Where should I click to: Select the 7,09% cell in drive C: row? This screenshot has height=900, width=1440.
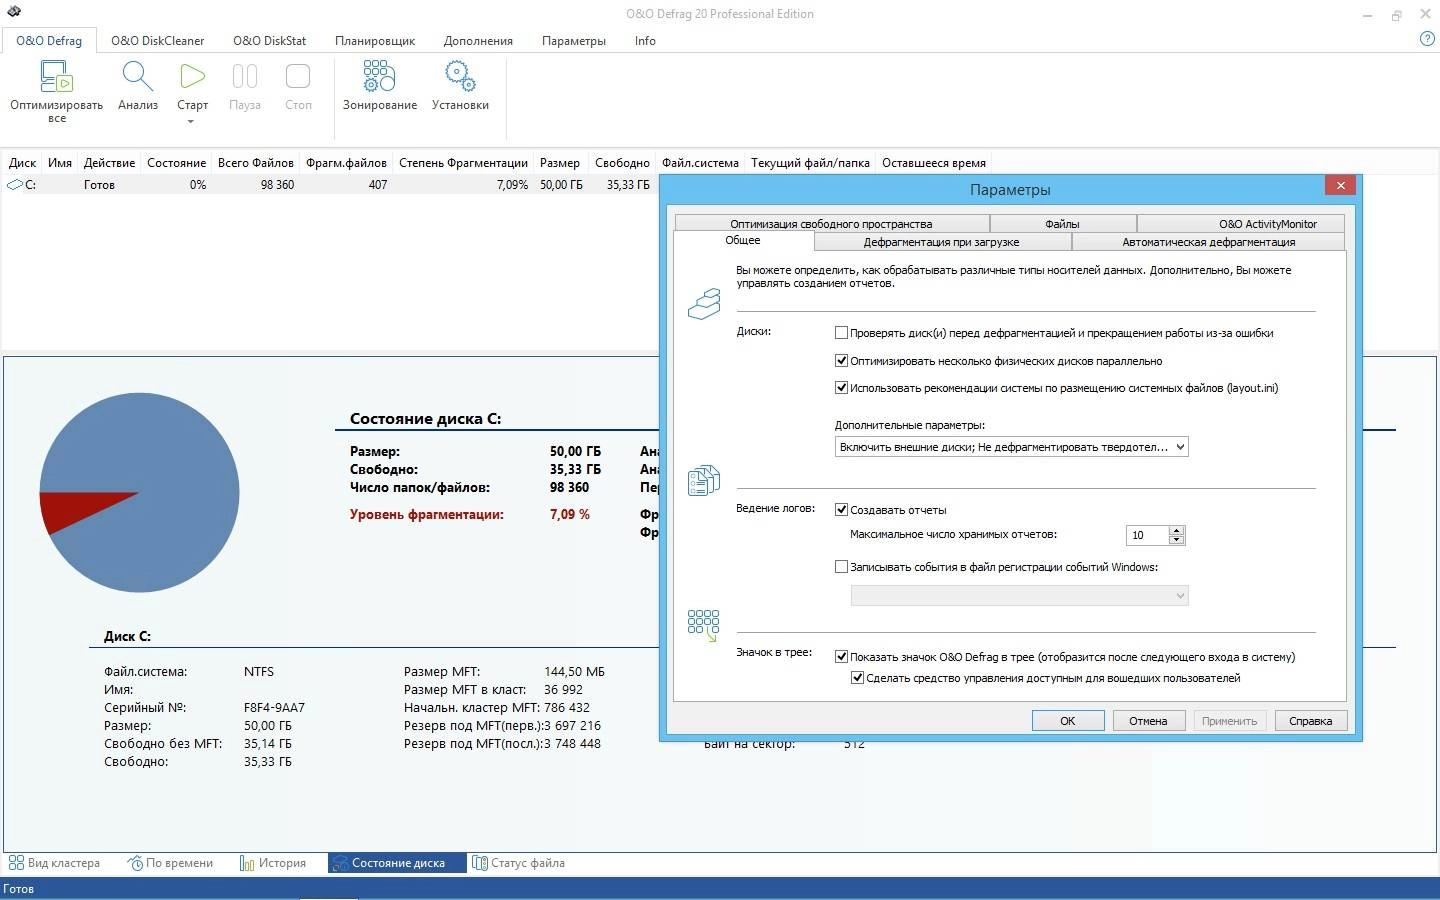512,185
